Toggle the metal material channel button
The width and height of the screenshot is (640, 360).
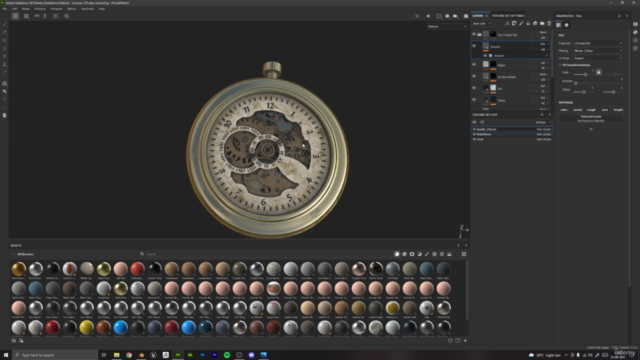click(578, 110)
